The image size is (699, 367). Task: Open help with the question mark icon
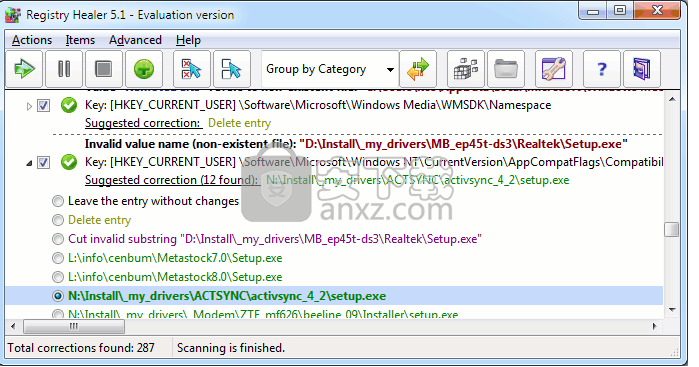click(601, 69)
